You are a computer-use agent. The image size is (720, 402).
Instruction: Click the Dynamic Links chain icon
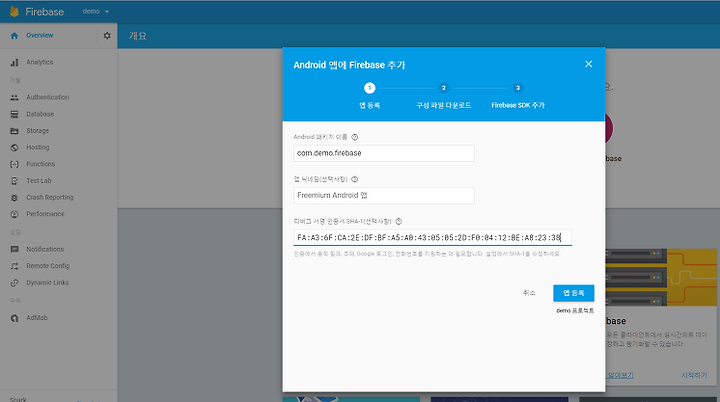pyautogui.click(x=14, y=283)
